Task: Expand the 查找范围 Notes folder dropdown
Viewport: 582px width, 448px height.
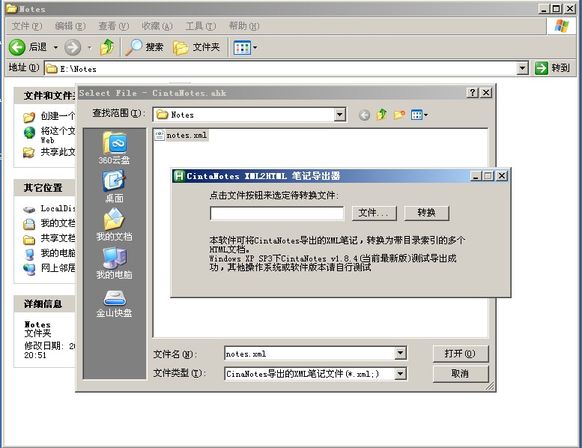Action: [340, 115]
